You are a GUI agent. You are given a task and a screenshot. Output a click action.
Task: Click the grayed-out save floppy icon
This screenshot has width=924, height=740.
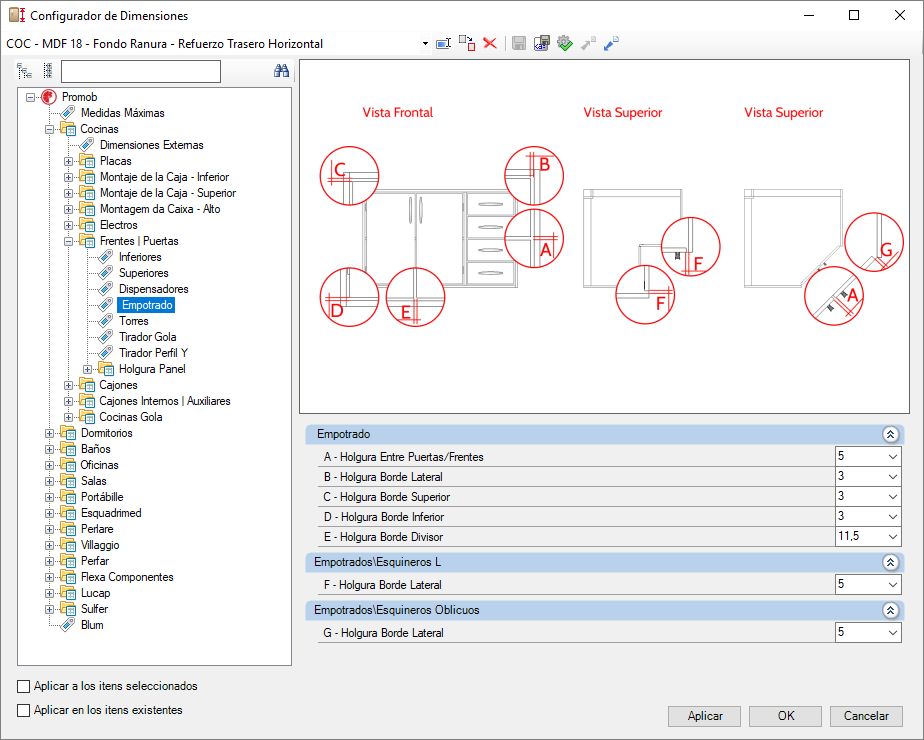coord(519,43)
